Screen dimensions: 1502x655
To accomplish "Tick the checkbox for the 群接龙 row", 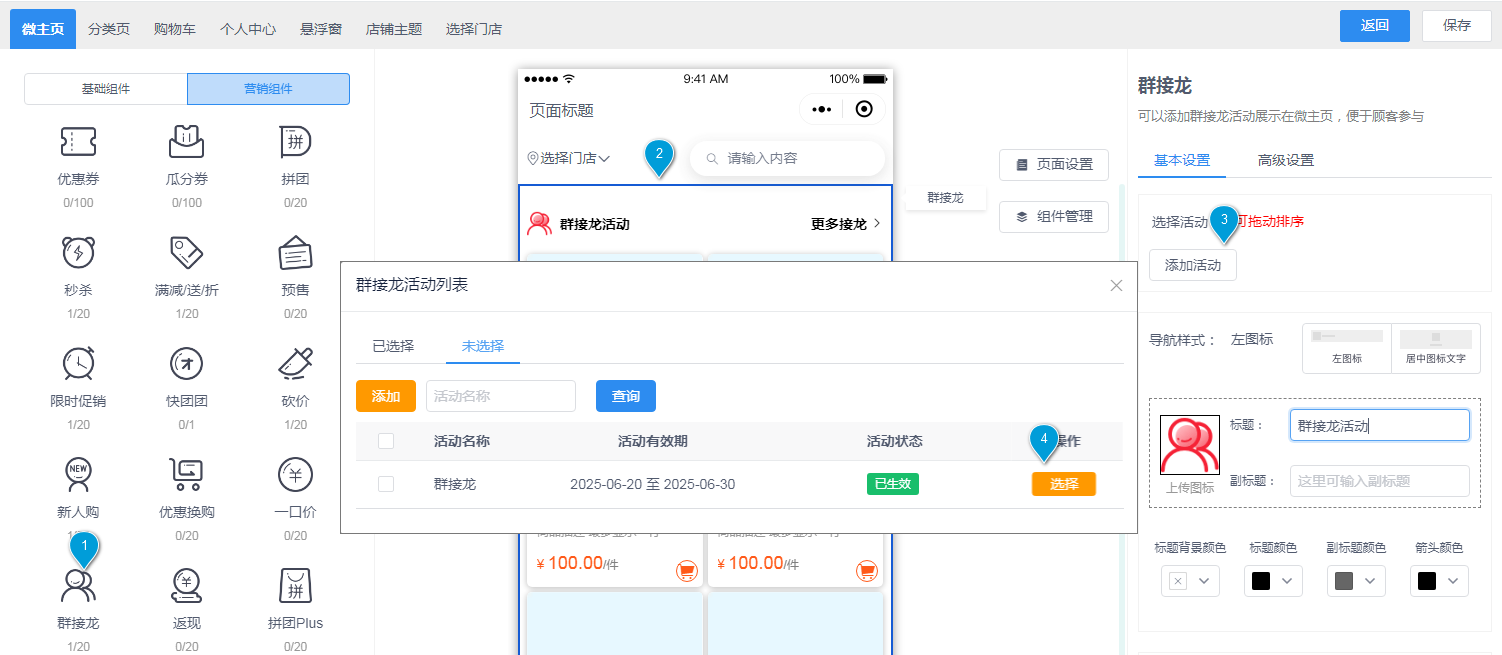I will point(386,484).
